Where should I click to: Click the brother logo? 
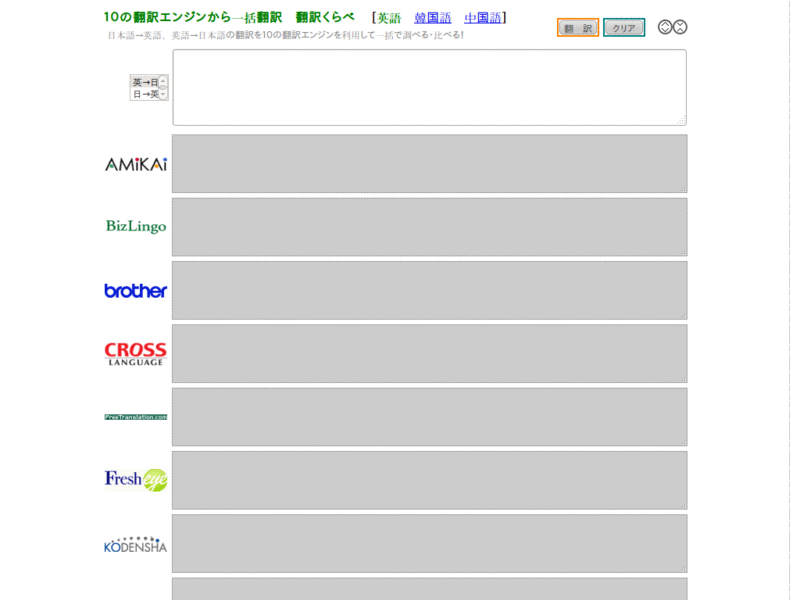[136, 290]
